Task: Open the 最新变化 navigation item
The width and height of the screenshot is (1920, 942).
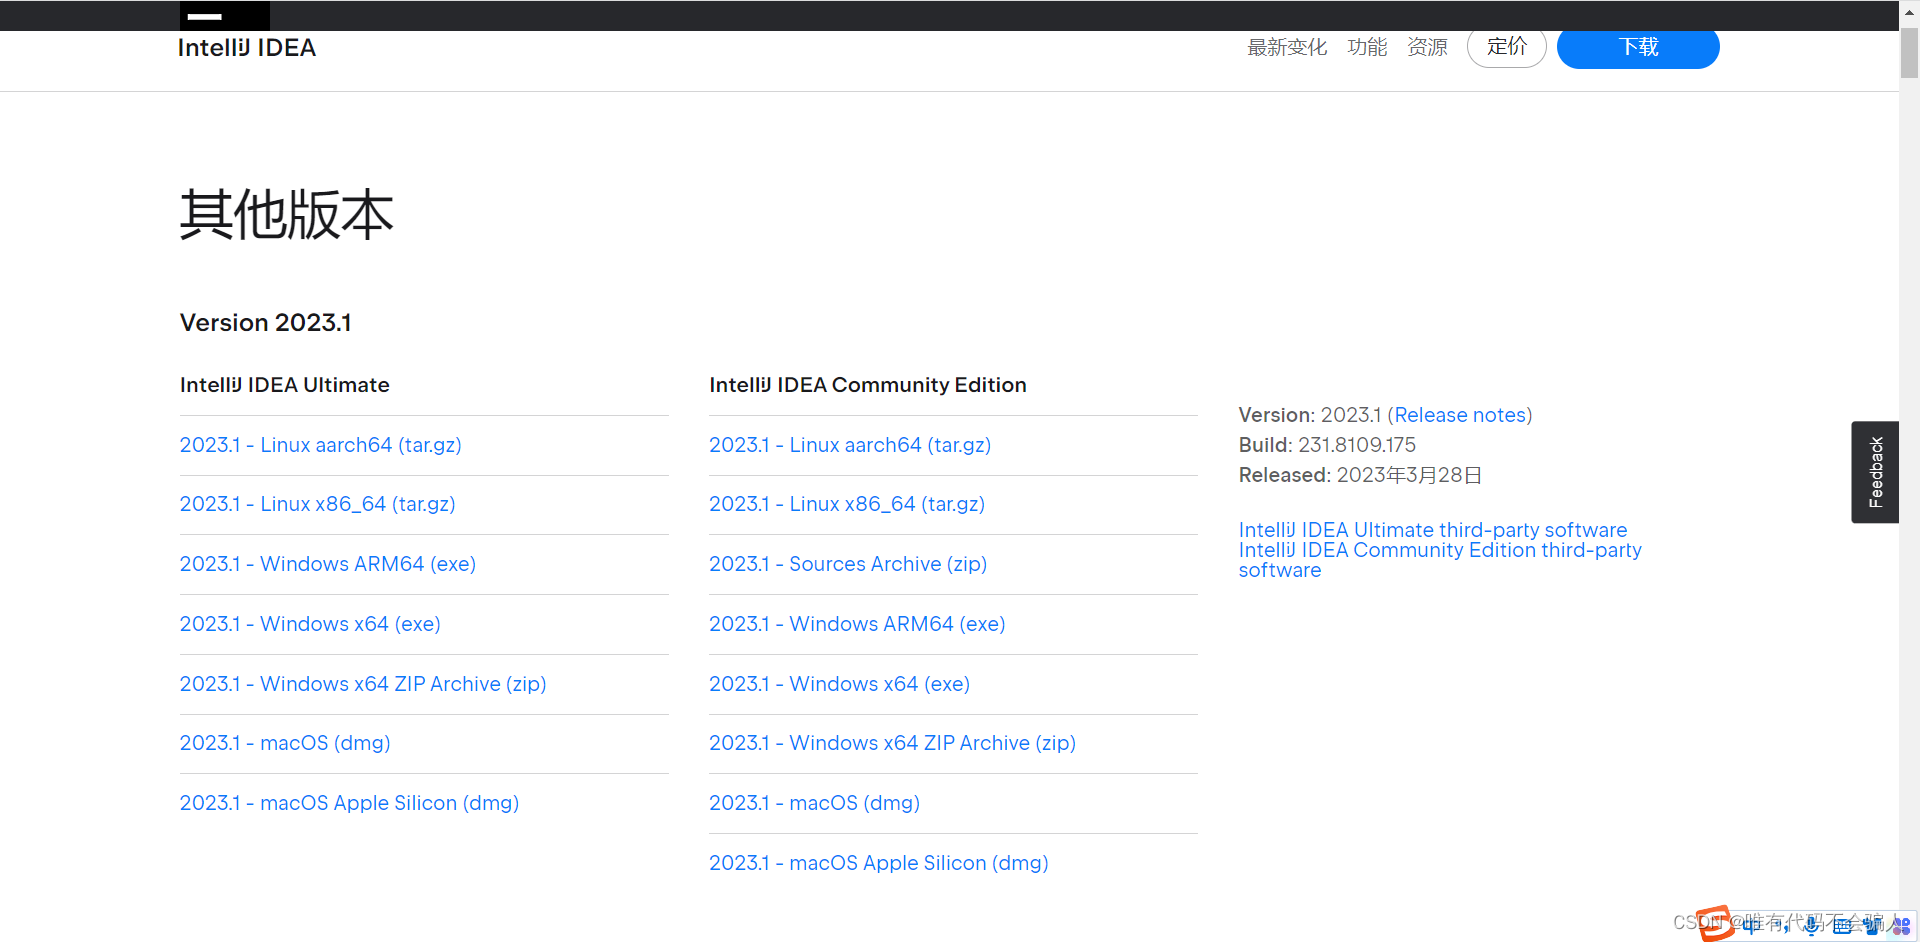Action: (1287, 47)
